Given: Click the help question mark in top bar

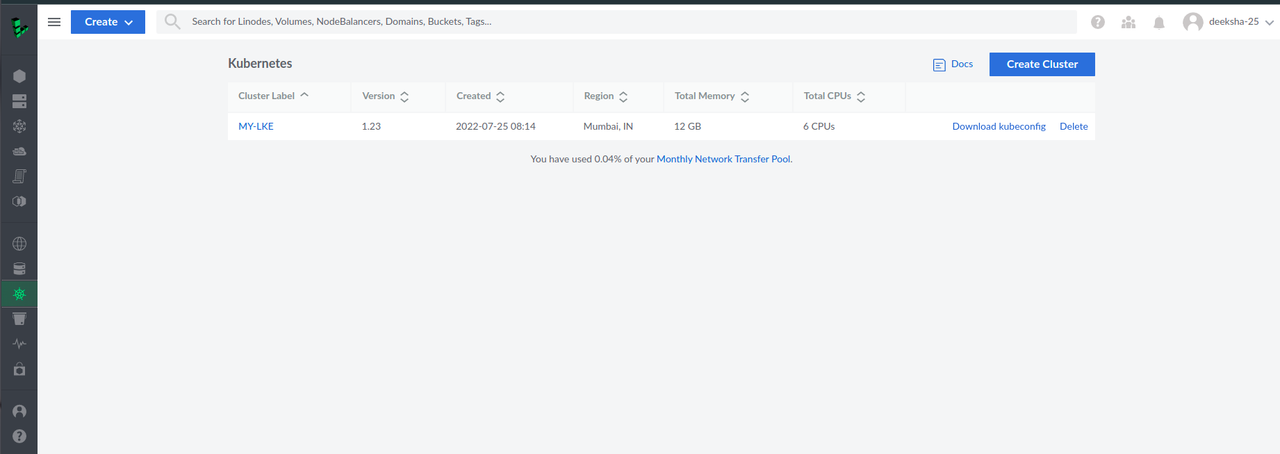Looking at the screenshot, I should [1098, 22].
